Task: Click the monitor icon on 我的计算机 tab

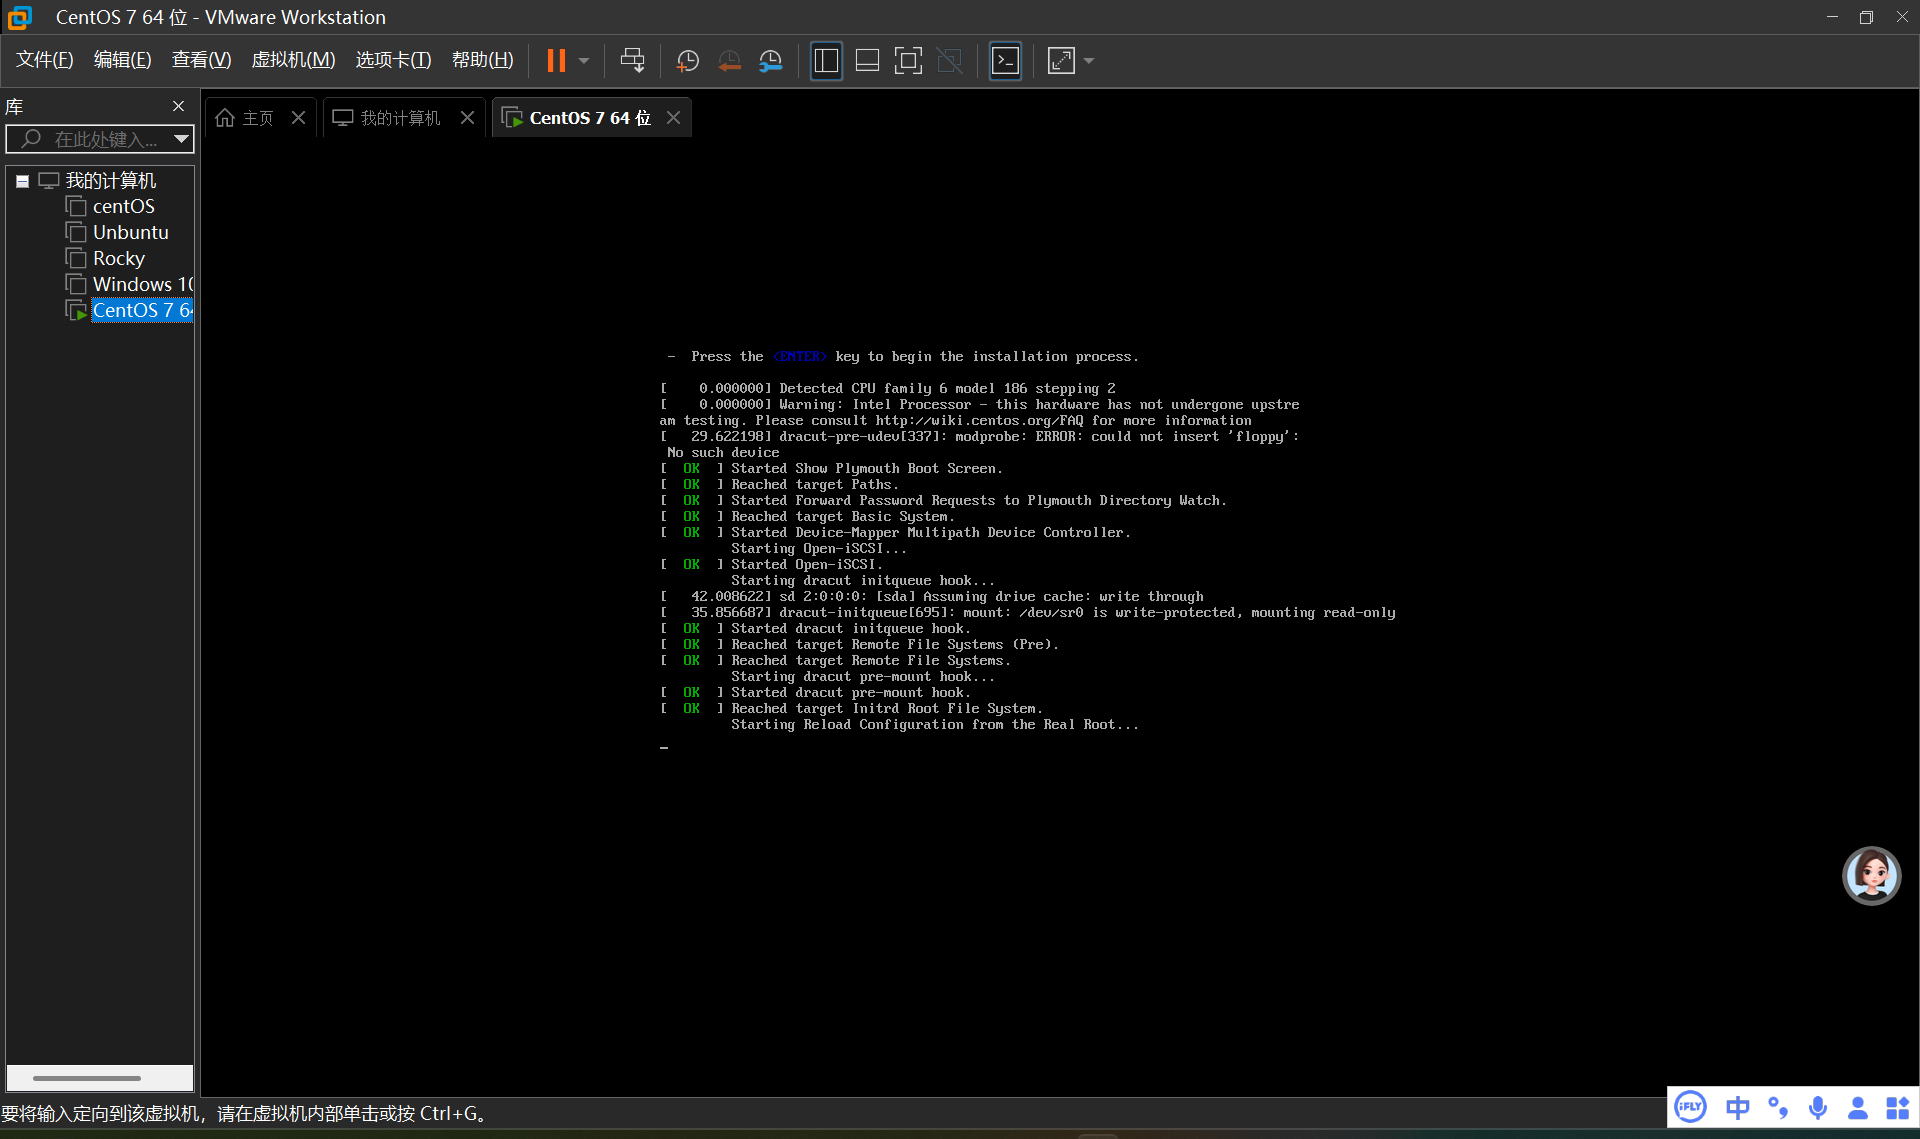Action: click(343, 118)
